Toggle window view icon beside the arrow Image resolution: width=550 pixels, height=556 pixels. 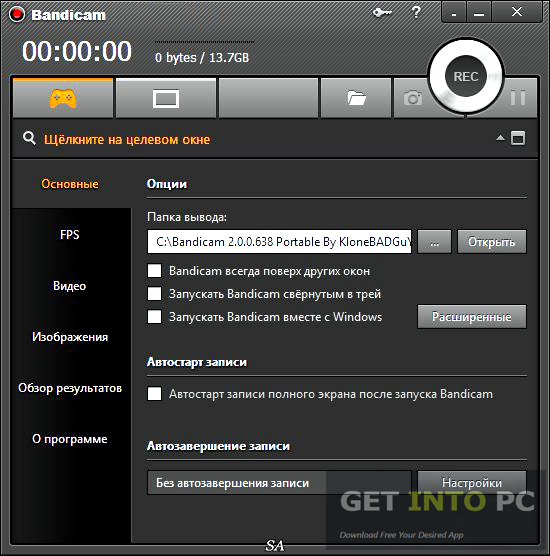click(x=518, y=138)
